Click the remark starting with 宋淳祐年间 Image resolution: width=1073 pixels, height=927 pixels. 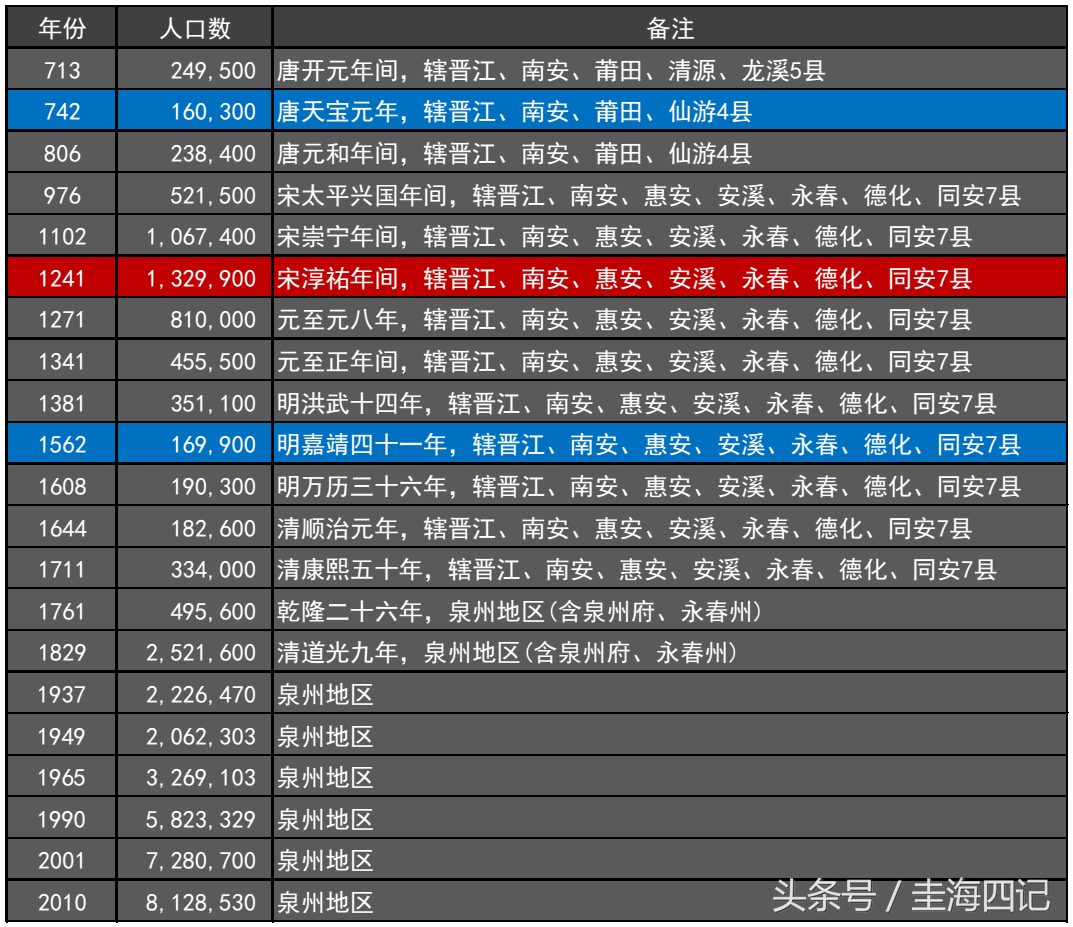624,278
